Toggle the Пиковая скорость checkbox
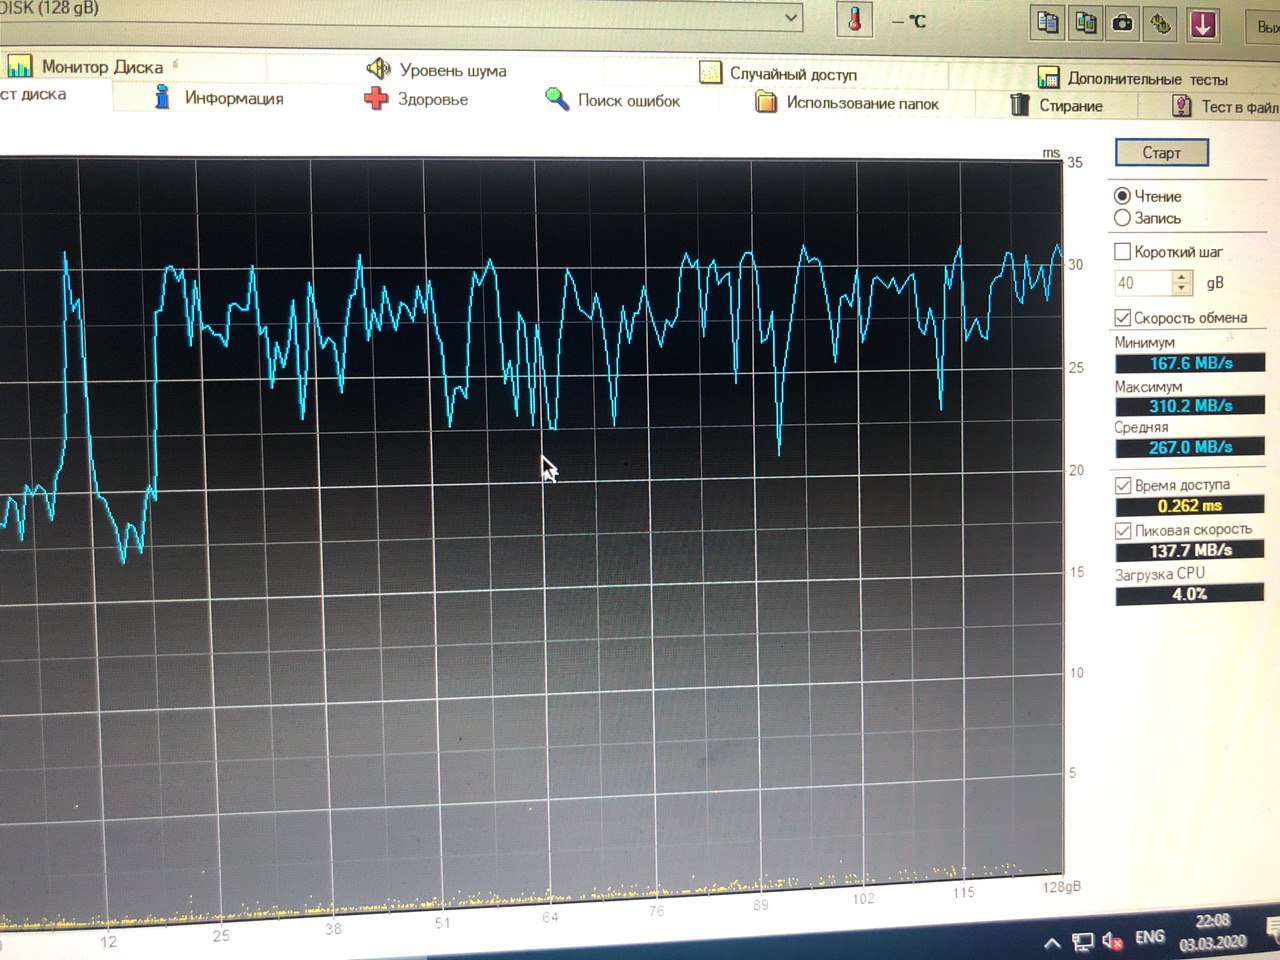 click(1184, 530)
